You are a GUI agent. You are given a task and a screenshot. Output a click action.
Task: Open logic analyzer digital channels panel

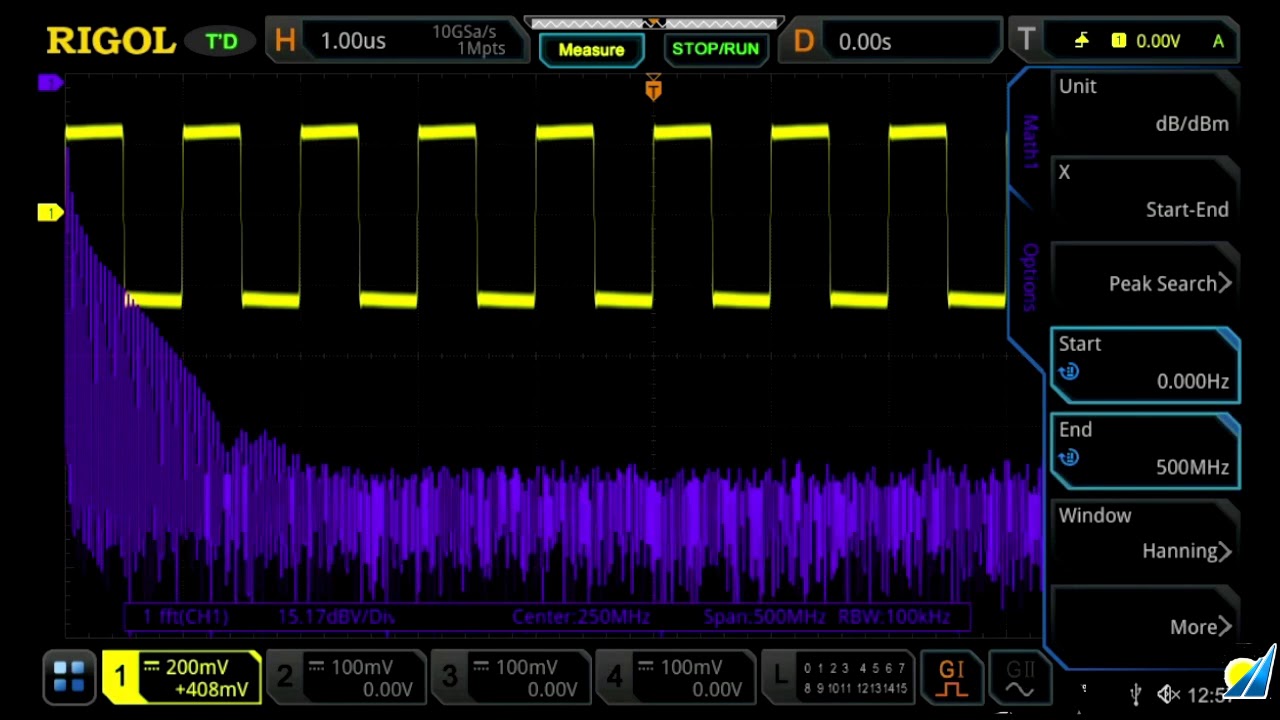click(x=838, y=677)
